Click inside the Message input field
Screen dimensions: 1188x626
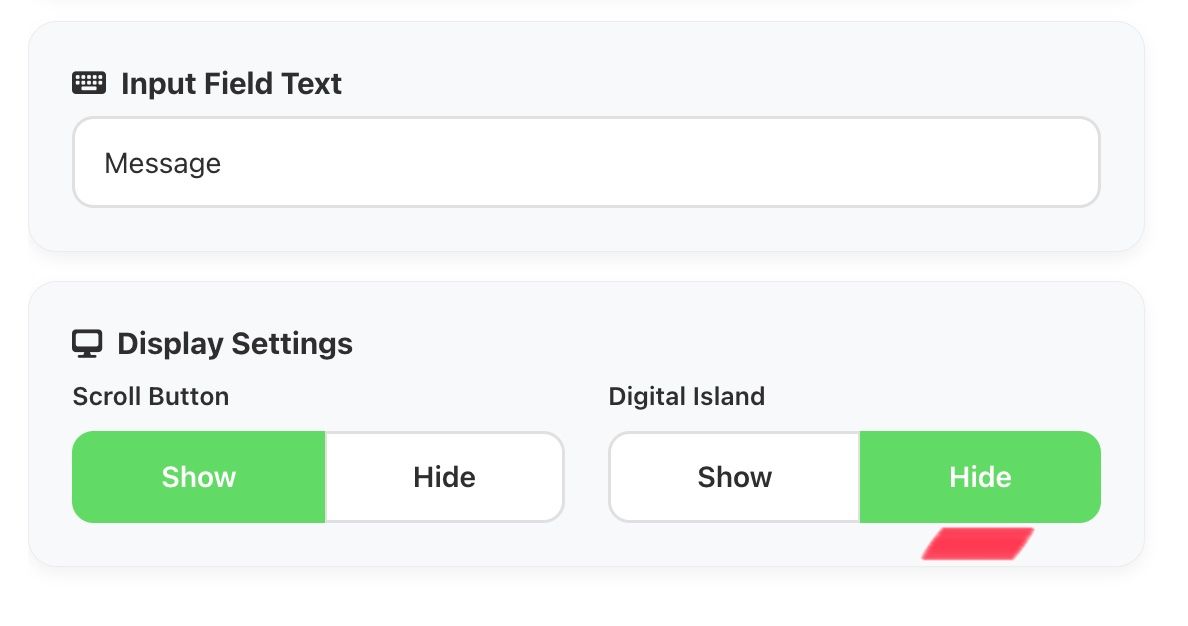coord(586,162)
